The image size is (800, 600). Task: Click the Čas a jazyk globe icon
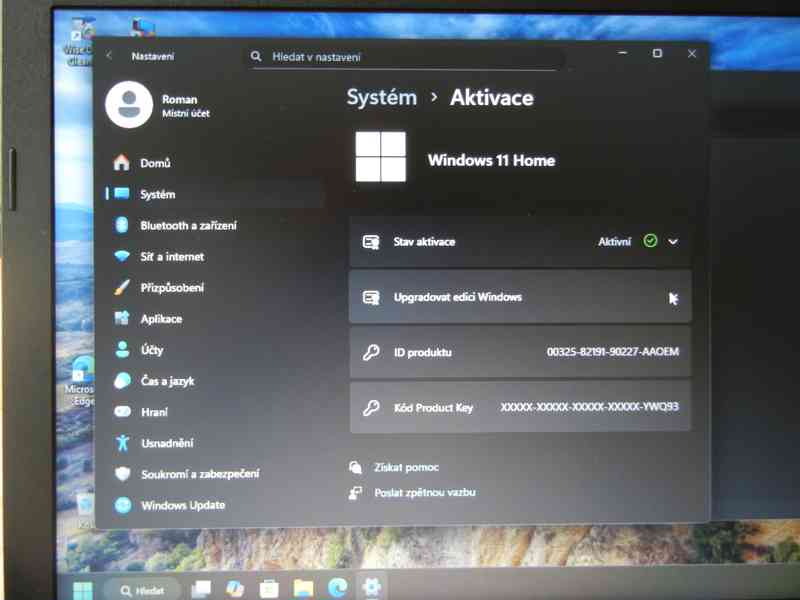coord(122,381)
